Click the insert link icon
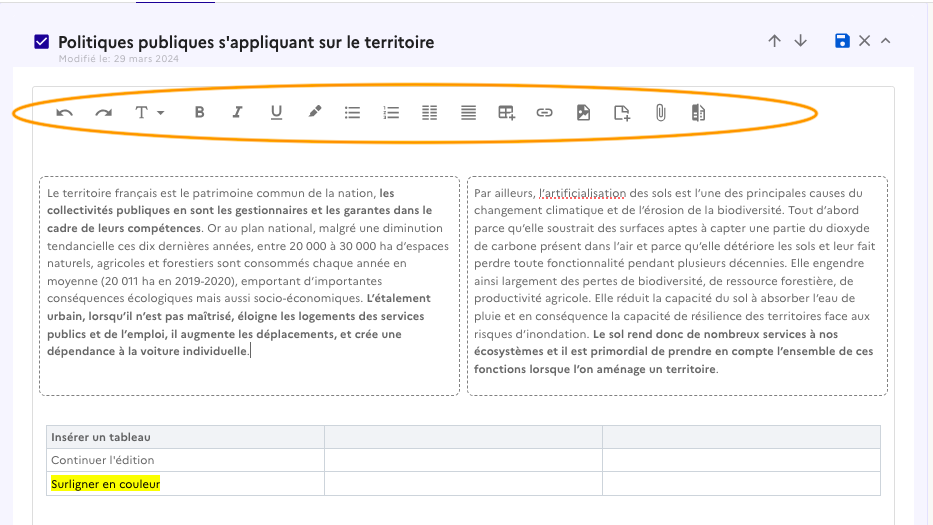 544,113
